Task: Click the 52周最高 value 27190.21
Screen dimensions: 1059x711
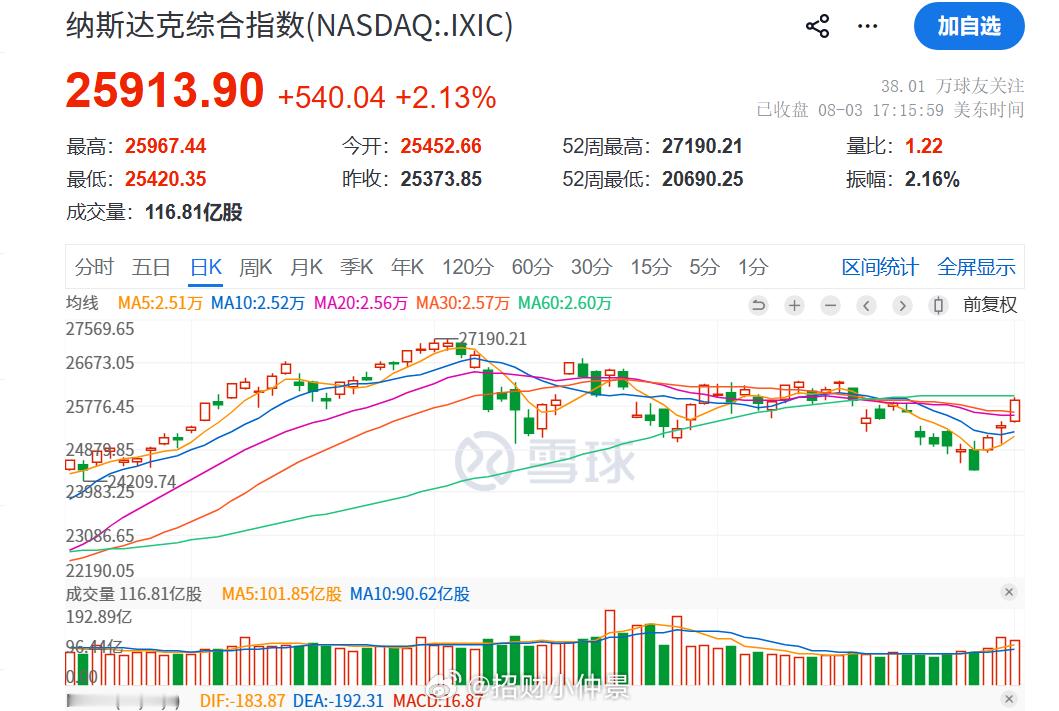Action: [x=702, y=146]
